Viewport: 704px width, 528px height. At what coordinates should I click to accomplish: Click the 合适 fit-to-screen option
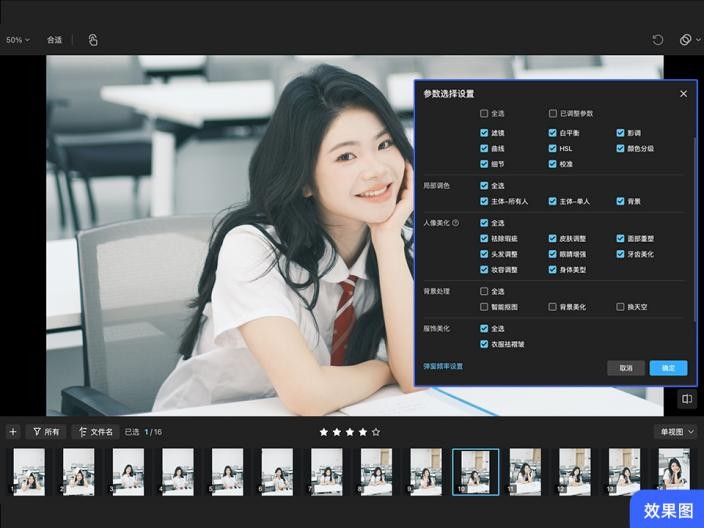tap(54, 40)
